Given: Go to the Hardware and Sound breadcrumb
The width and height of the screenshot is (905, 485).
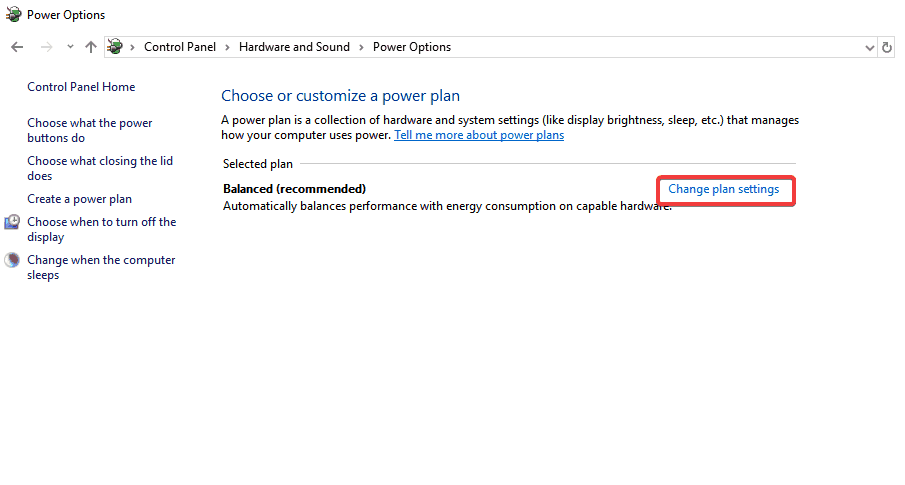Looking at the screenshot, I should point(294,47).
